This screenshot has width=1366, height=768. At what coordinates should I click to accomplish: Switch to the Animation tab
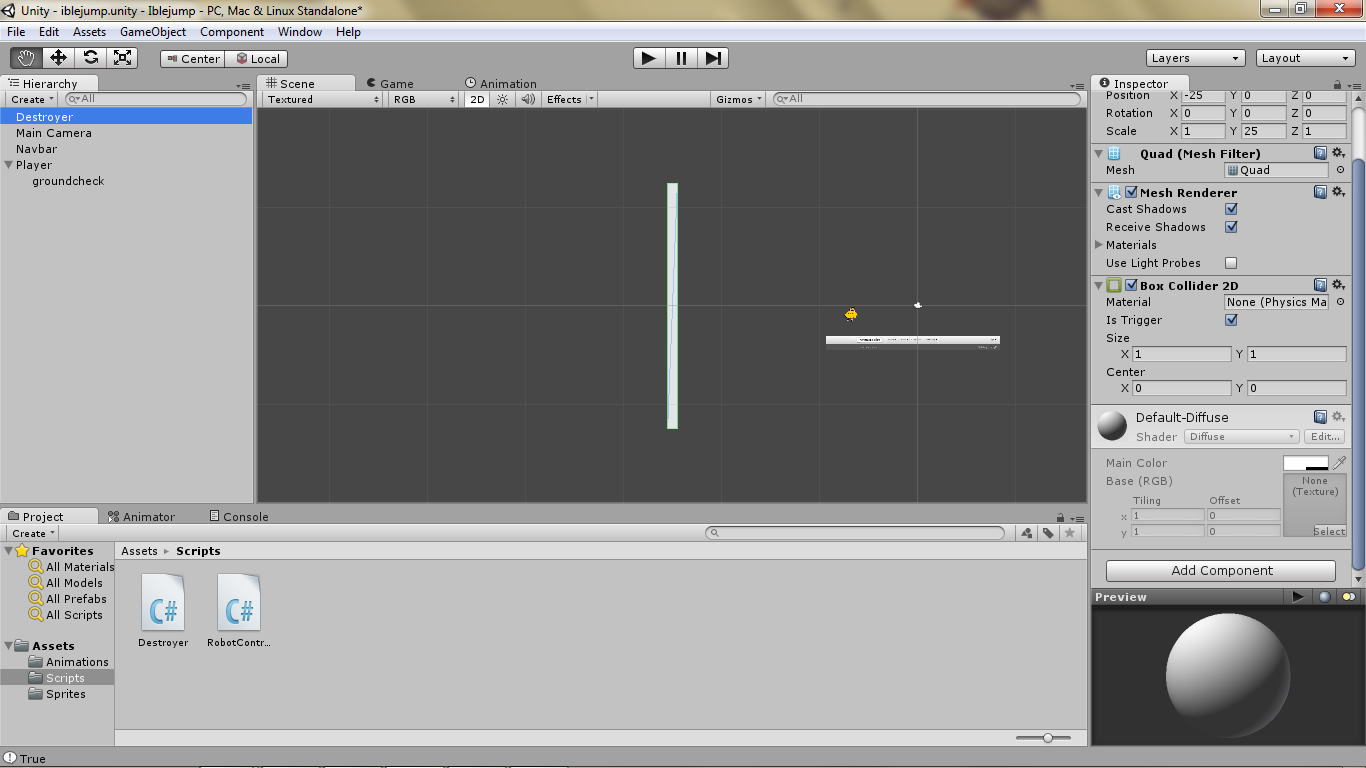pyautogui.click(x=501, y=84)
